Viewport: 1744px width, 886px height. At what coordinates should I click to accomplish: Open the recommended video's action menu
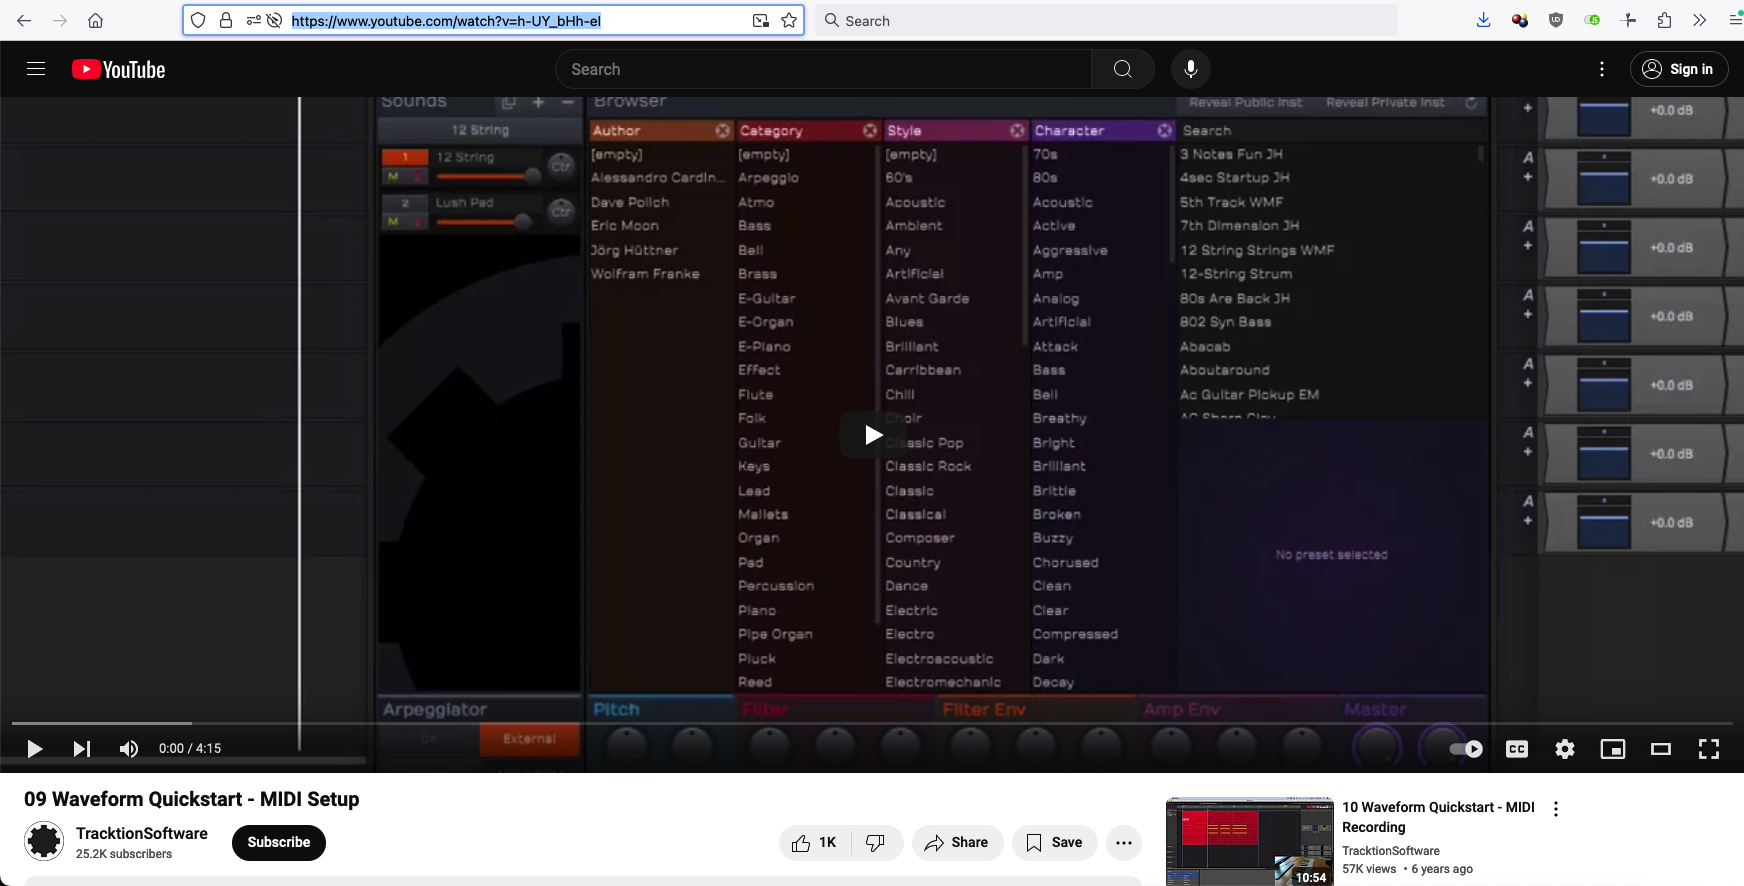coord(1556,809)
